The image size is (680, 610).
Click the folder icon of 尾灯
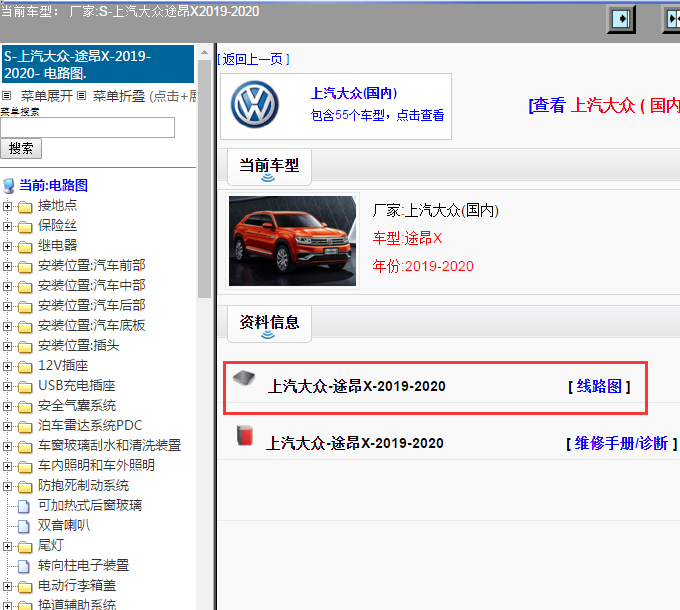tap(25, 547)
